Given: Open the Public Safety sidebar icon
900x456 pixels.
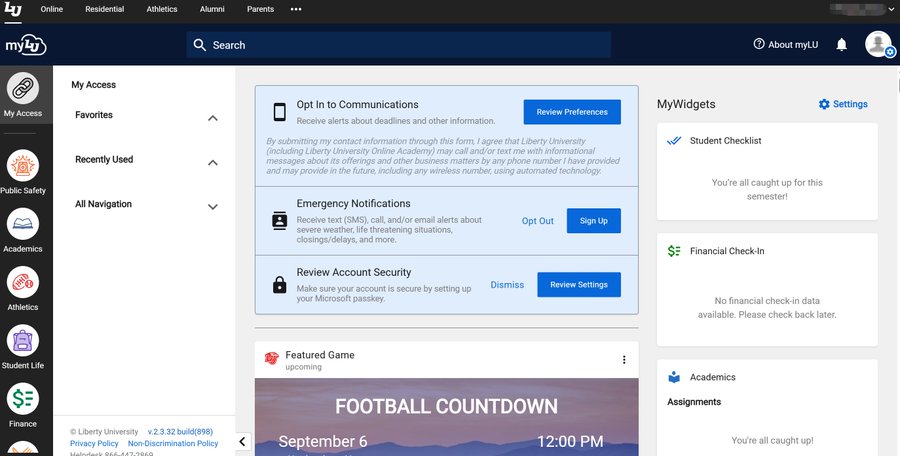Looking at the screenshot, I should point(23,165).
